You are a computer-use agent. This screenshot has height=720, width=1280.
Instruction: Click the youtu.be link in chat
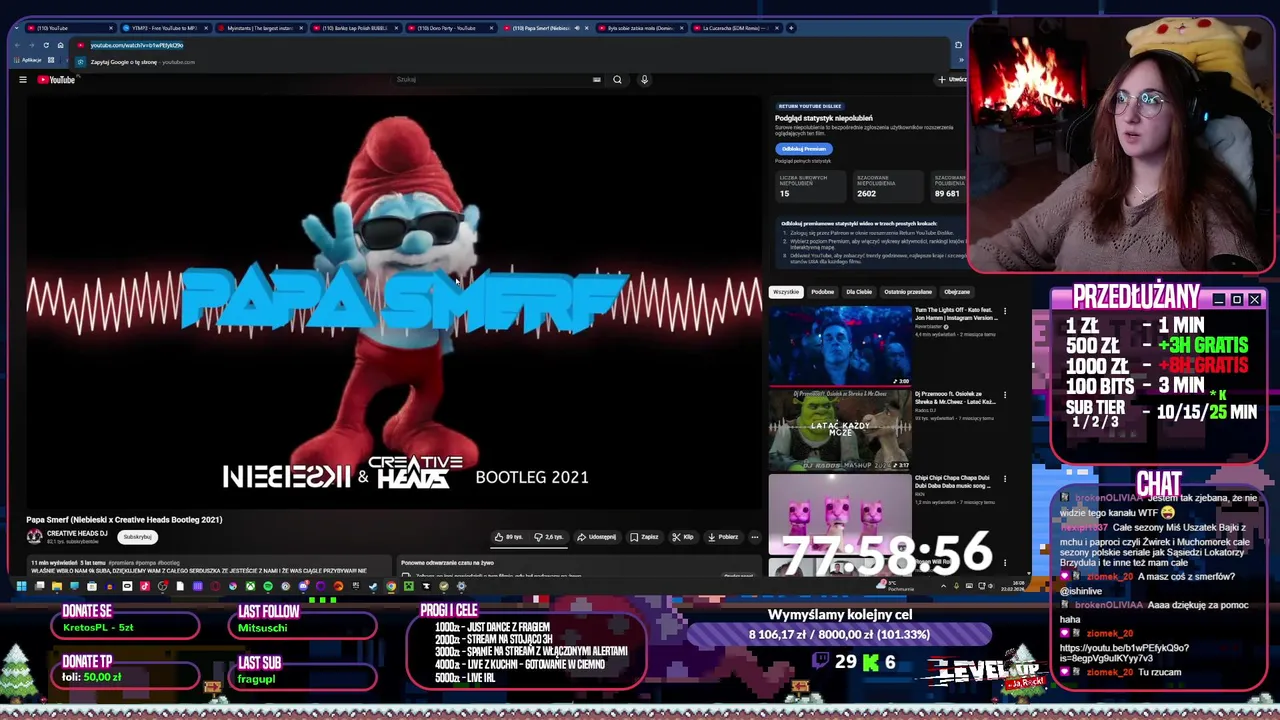tap(1125, 654)
